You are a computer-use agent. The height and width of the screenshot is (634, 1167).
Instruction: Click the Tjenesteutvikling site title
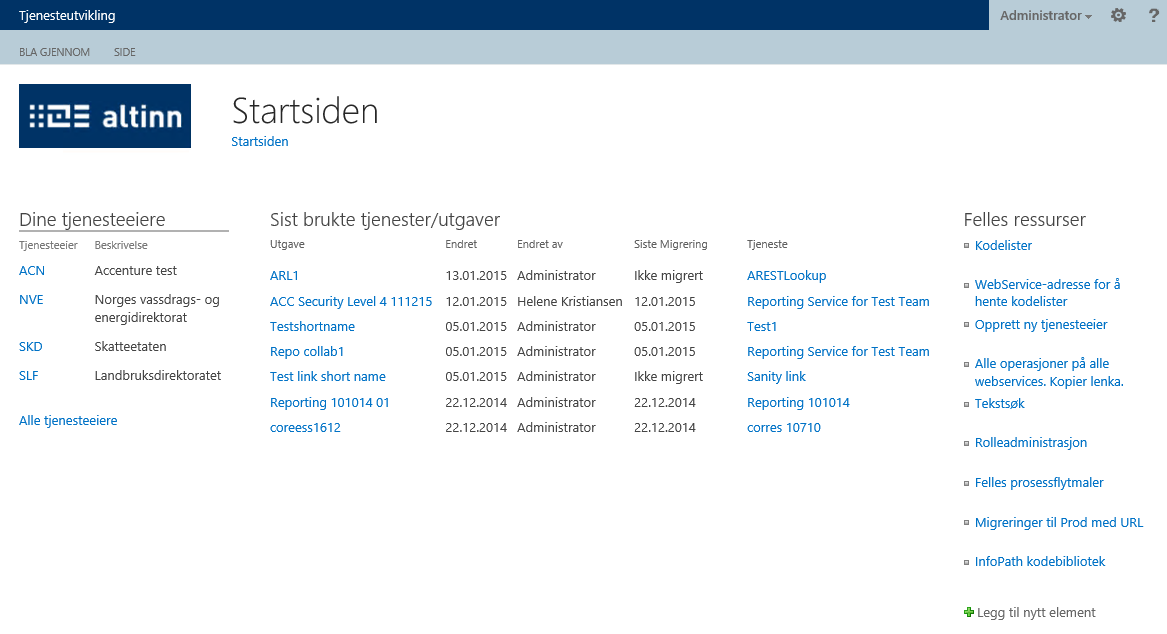coord(67,16)
